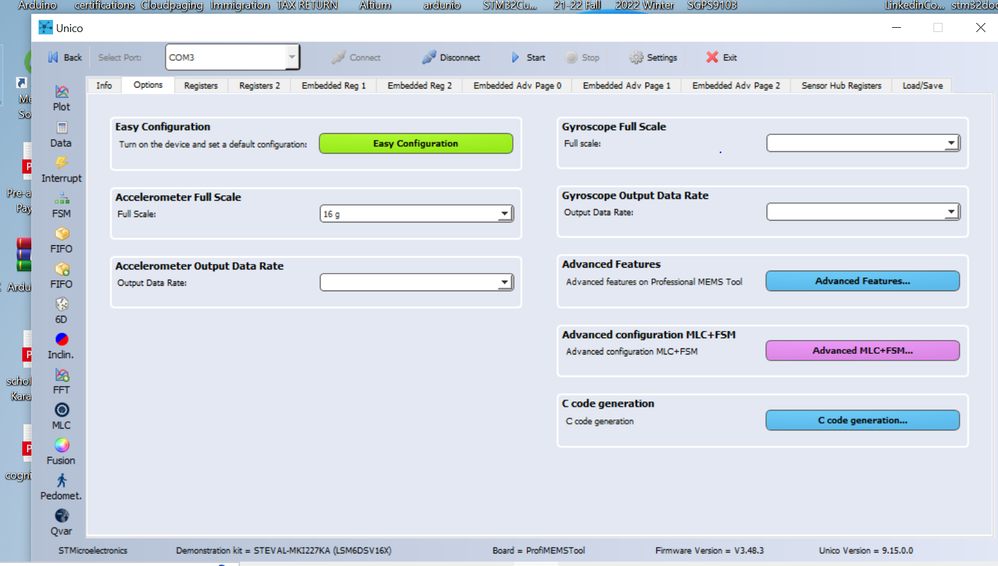Screen dimensions: 998x566
Task: Click the Advanced Features... button
Action: (862, 281)
